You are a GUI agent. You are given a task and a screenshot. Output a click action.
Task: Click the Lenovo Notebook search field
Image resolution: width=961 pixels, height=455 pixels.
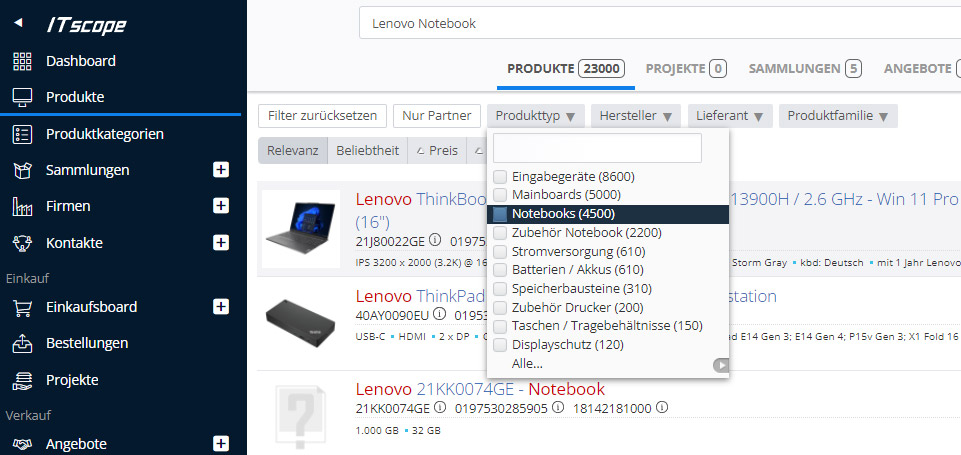point(659,24)
